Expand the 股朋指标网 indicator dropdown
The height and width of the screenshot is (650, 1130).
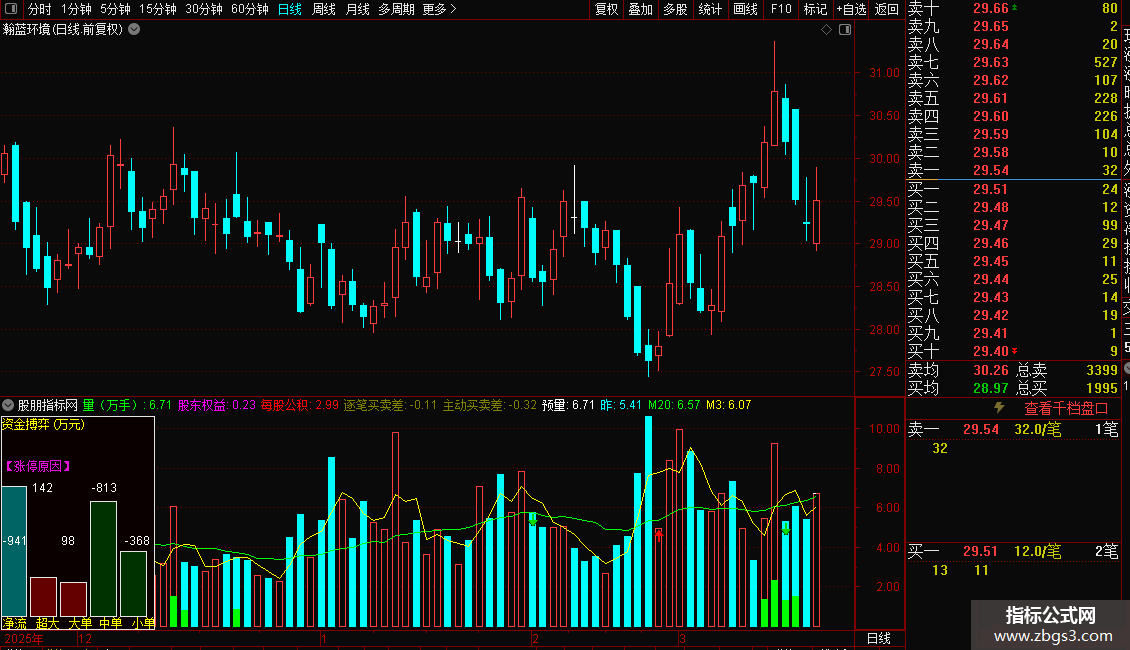8,405
